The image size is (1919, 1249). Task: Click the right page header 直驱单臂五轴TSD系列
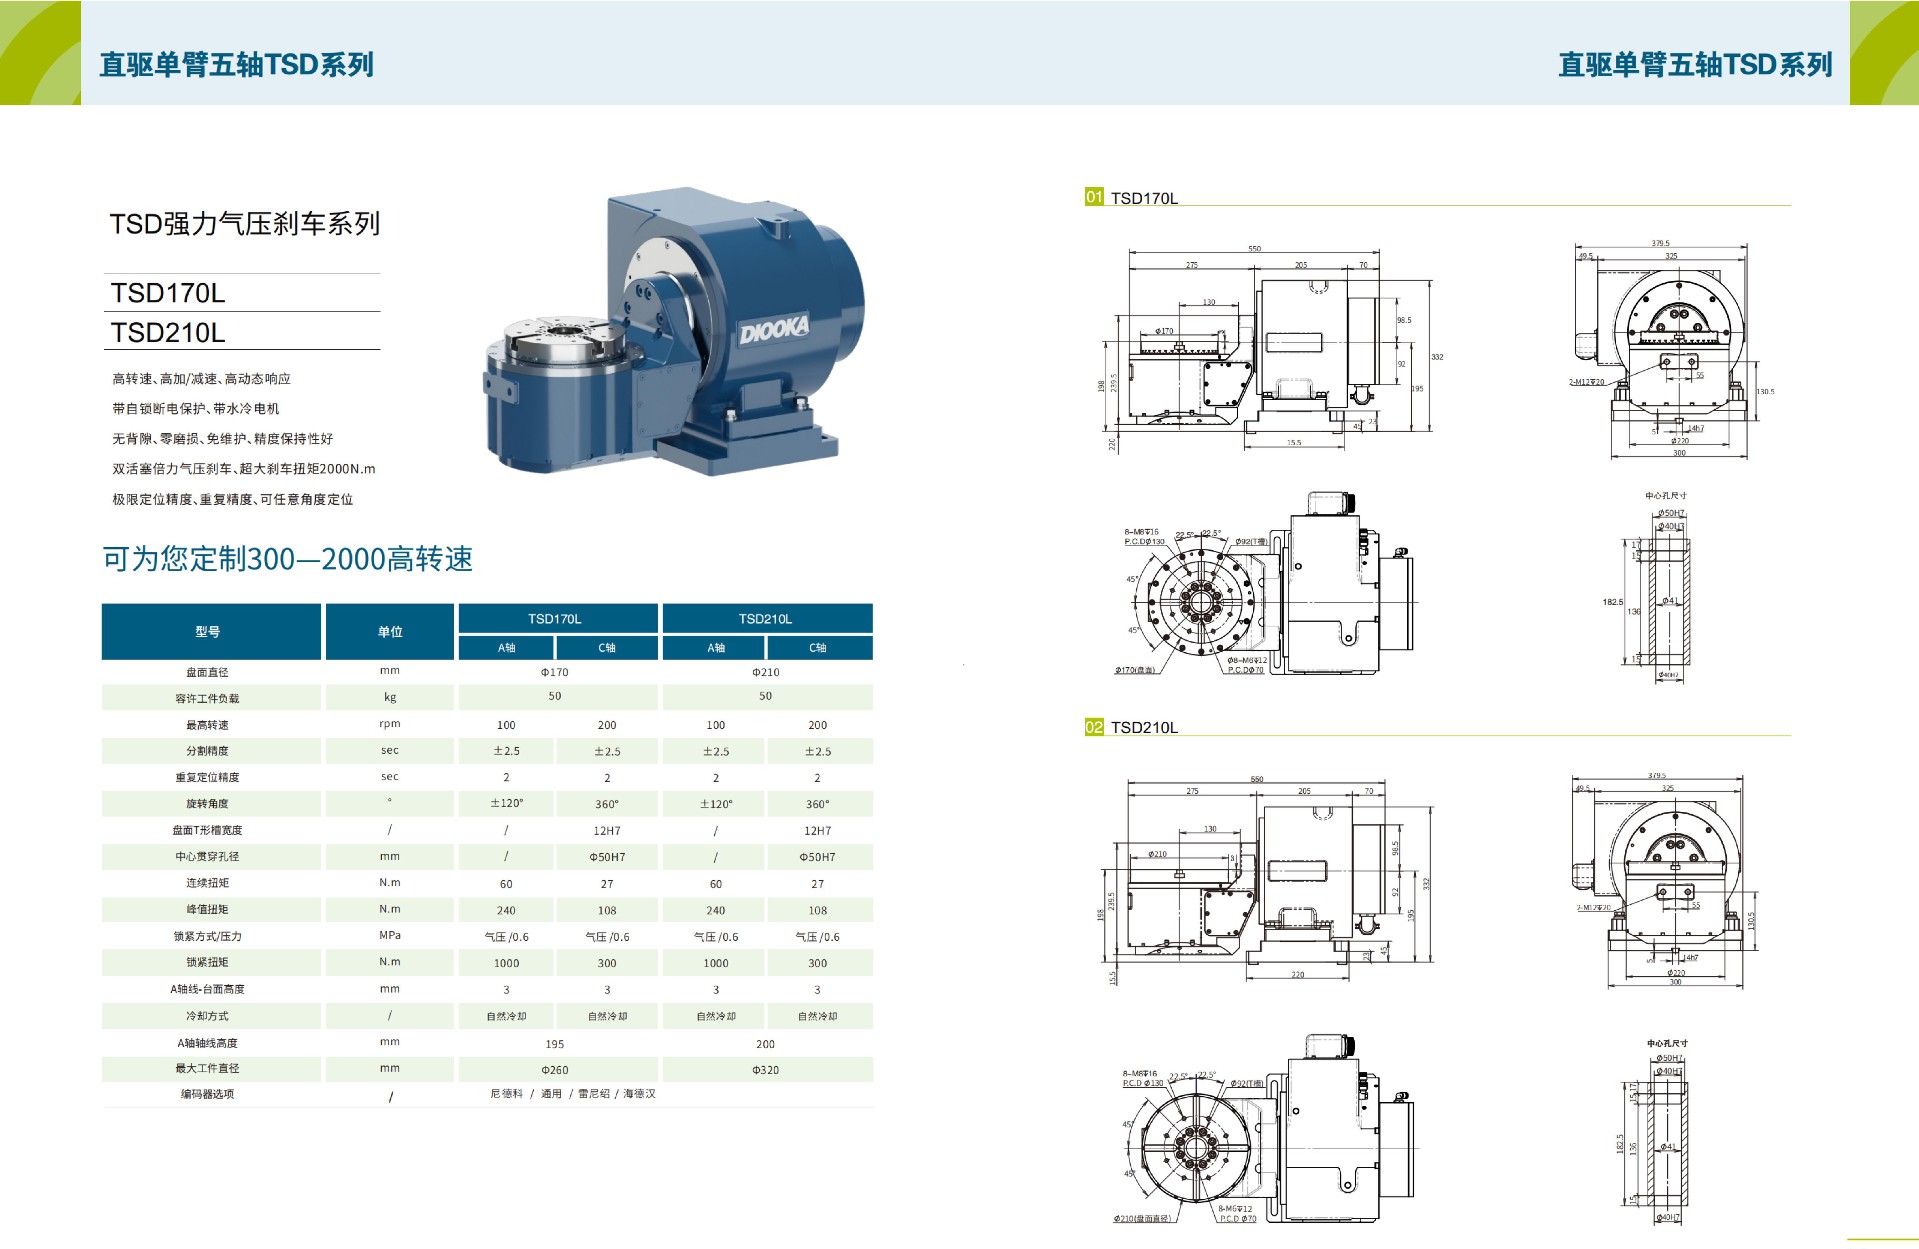point(1695,65)
